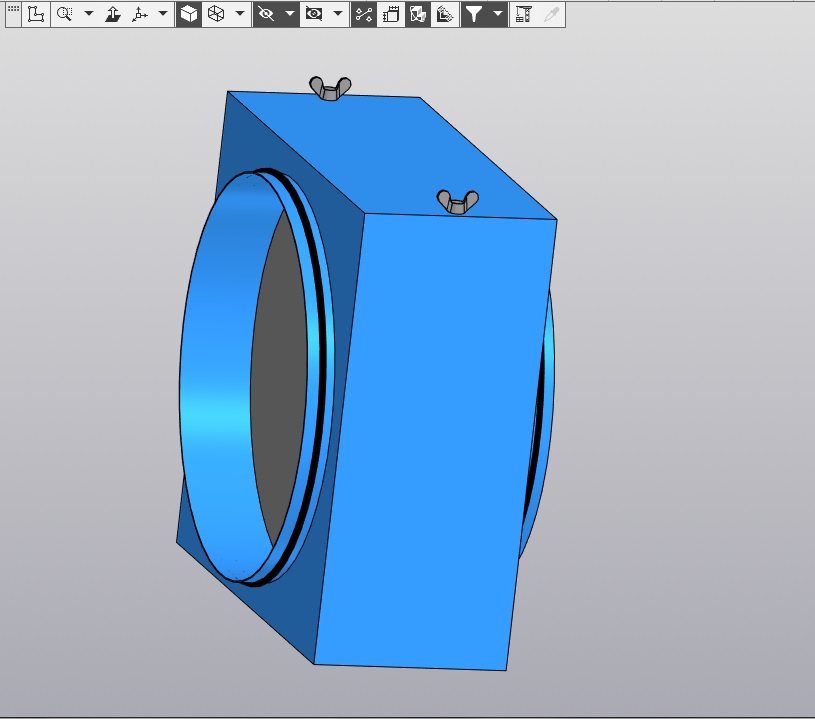Viewport: 815px width, 719px height.
Task: Switch to wireframe cube display mode
Action: click(216, 14)
